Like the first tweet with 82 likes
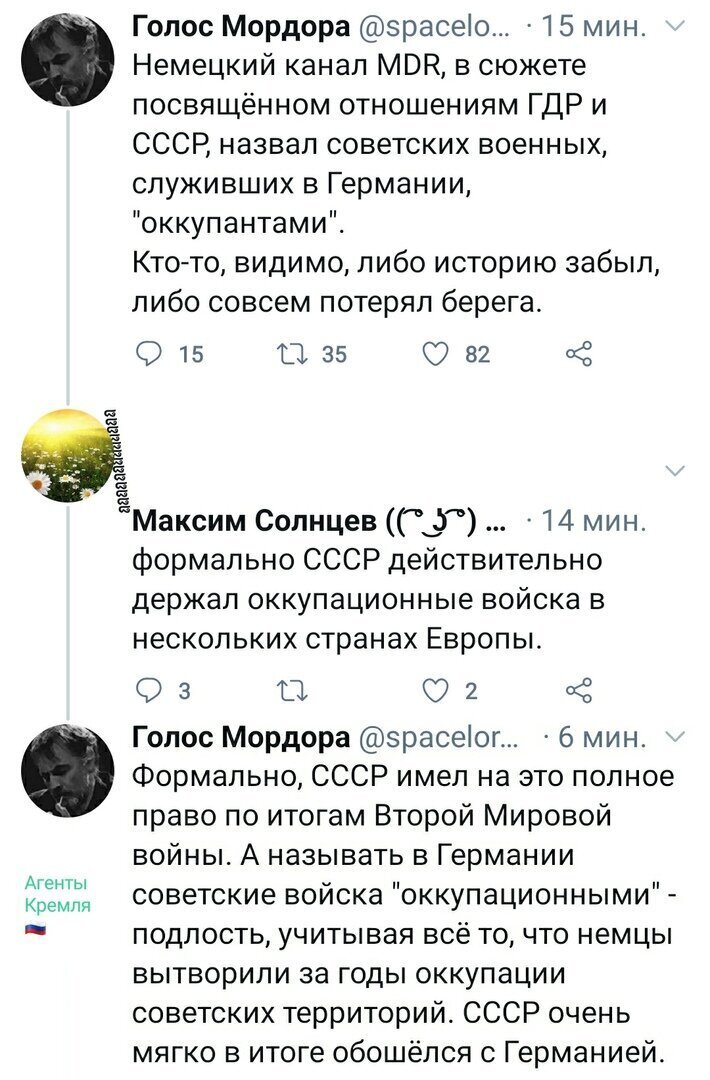 (436, 354)
